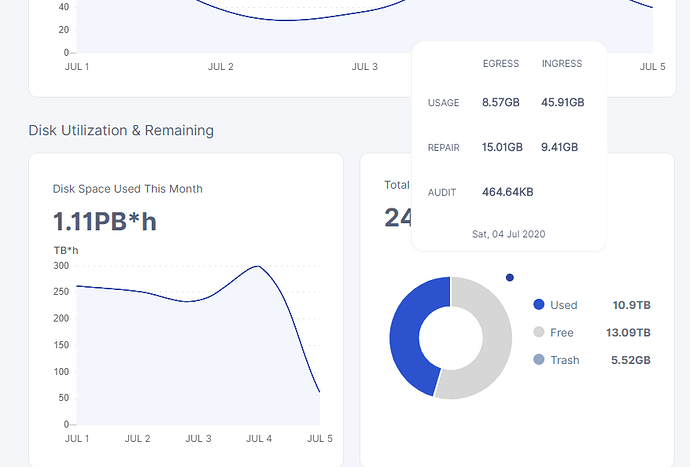Click the 1.11PB*h value
The width and height of the screenshot is (690, 467).
point(105,221)
